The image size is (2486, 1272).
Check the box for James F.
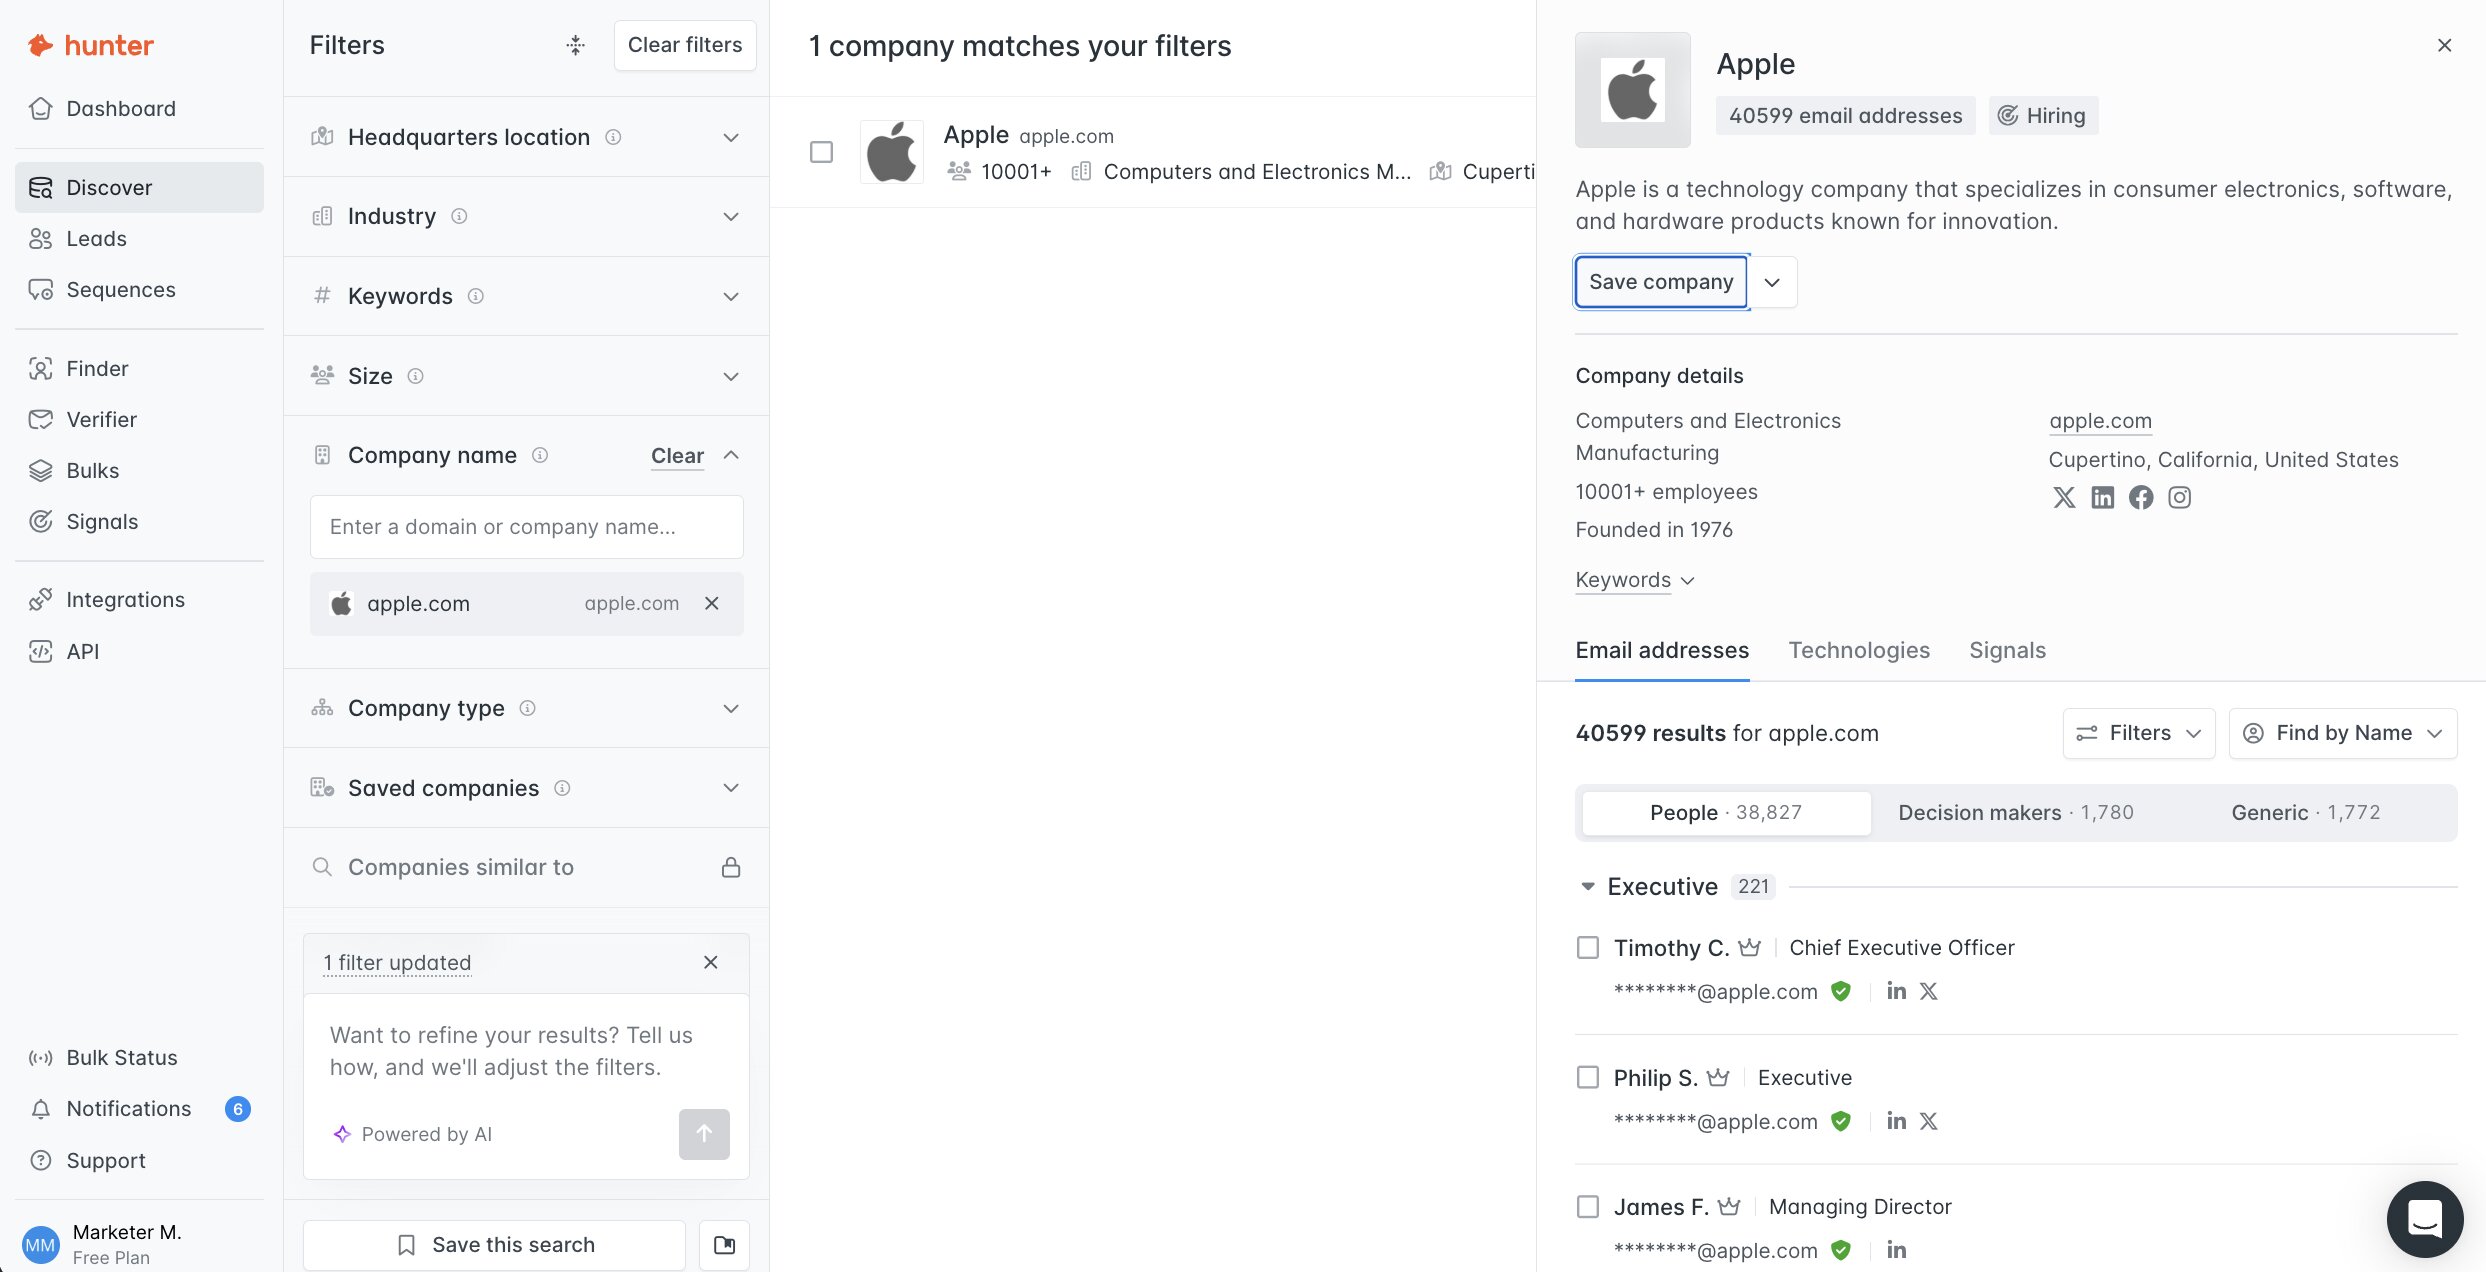tap(1588, 1207)
